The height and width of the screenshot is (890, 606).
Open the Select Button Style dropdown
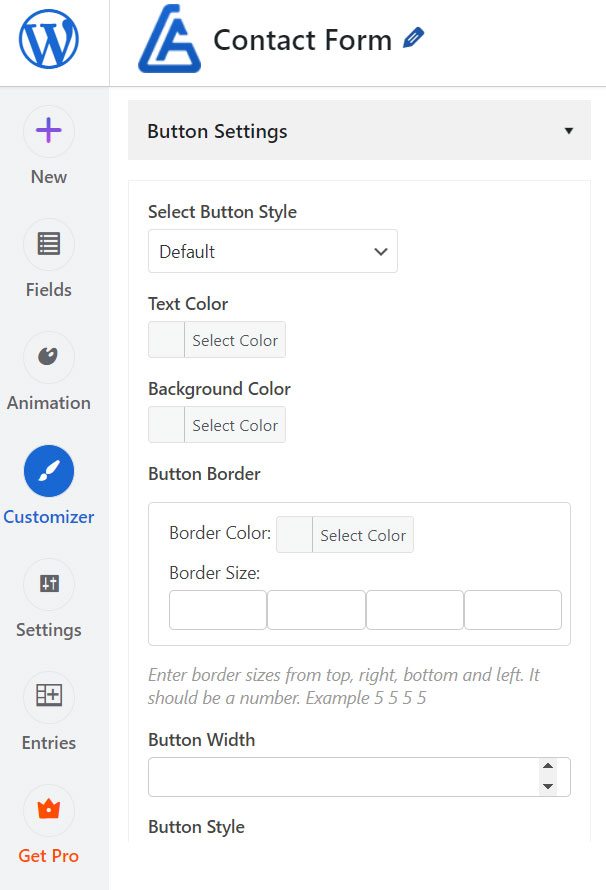[272, 252]
